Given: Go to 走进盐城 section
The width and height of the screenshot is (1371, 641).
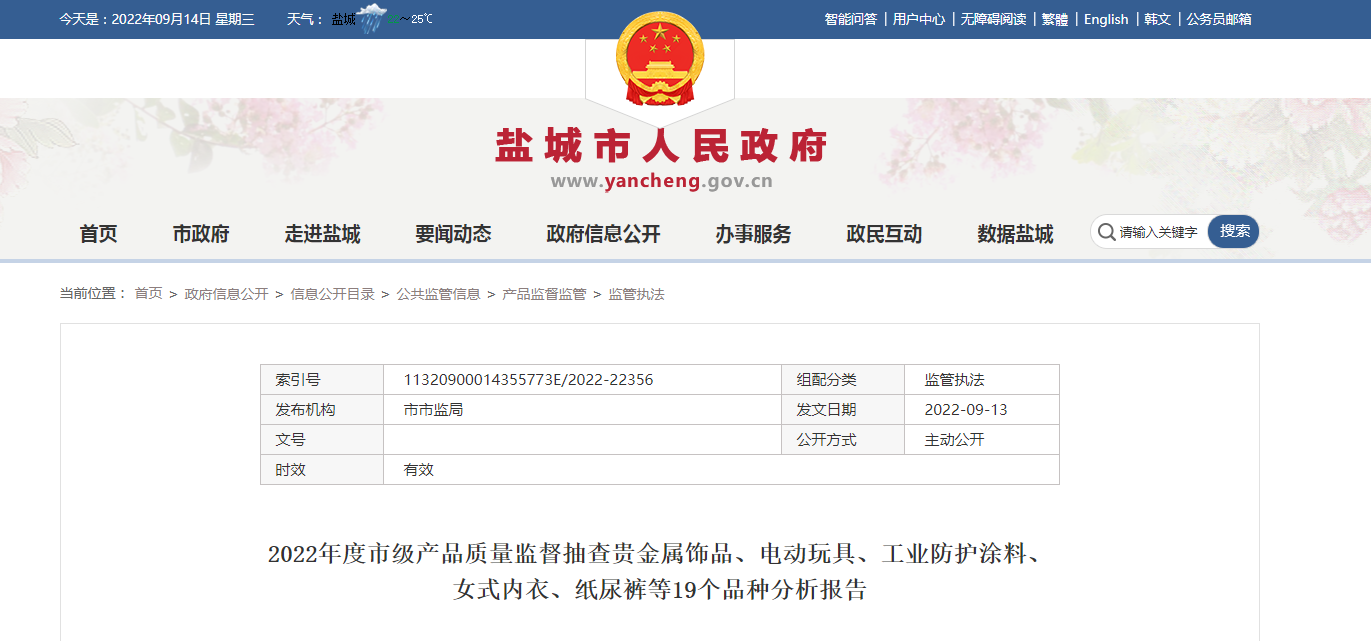Looking at the screenshot, I should 322,234.
